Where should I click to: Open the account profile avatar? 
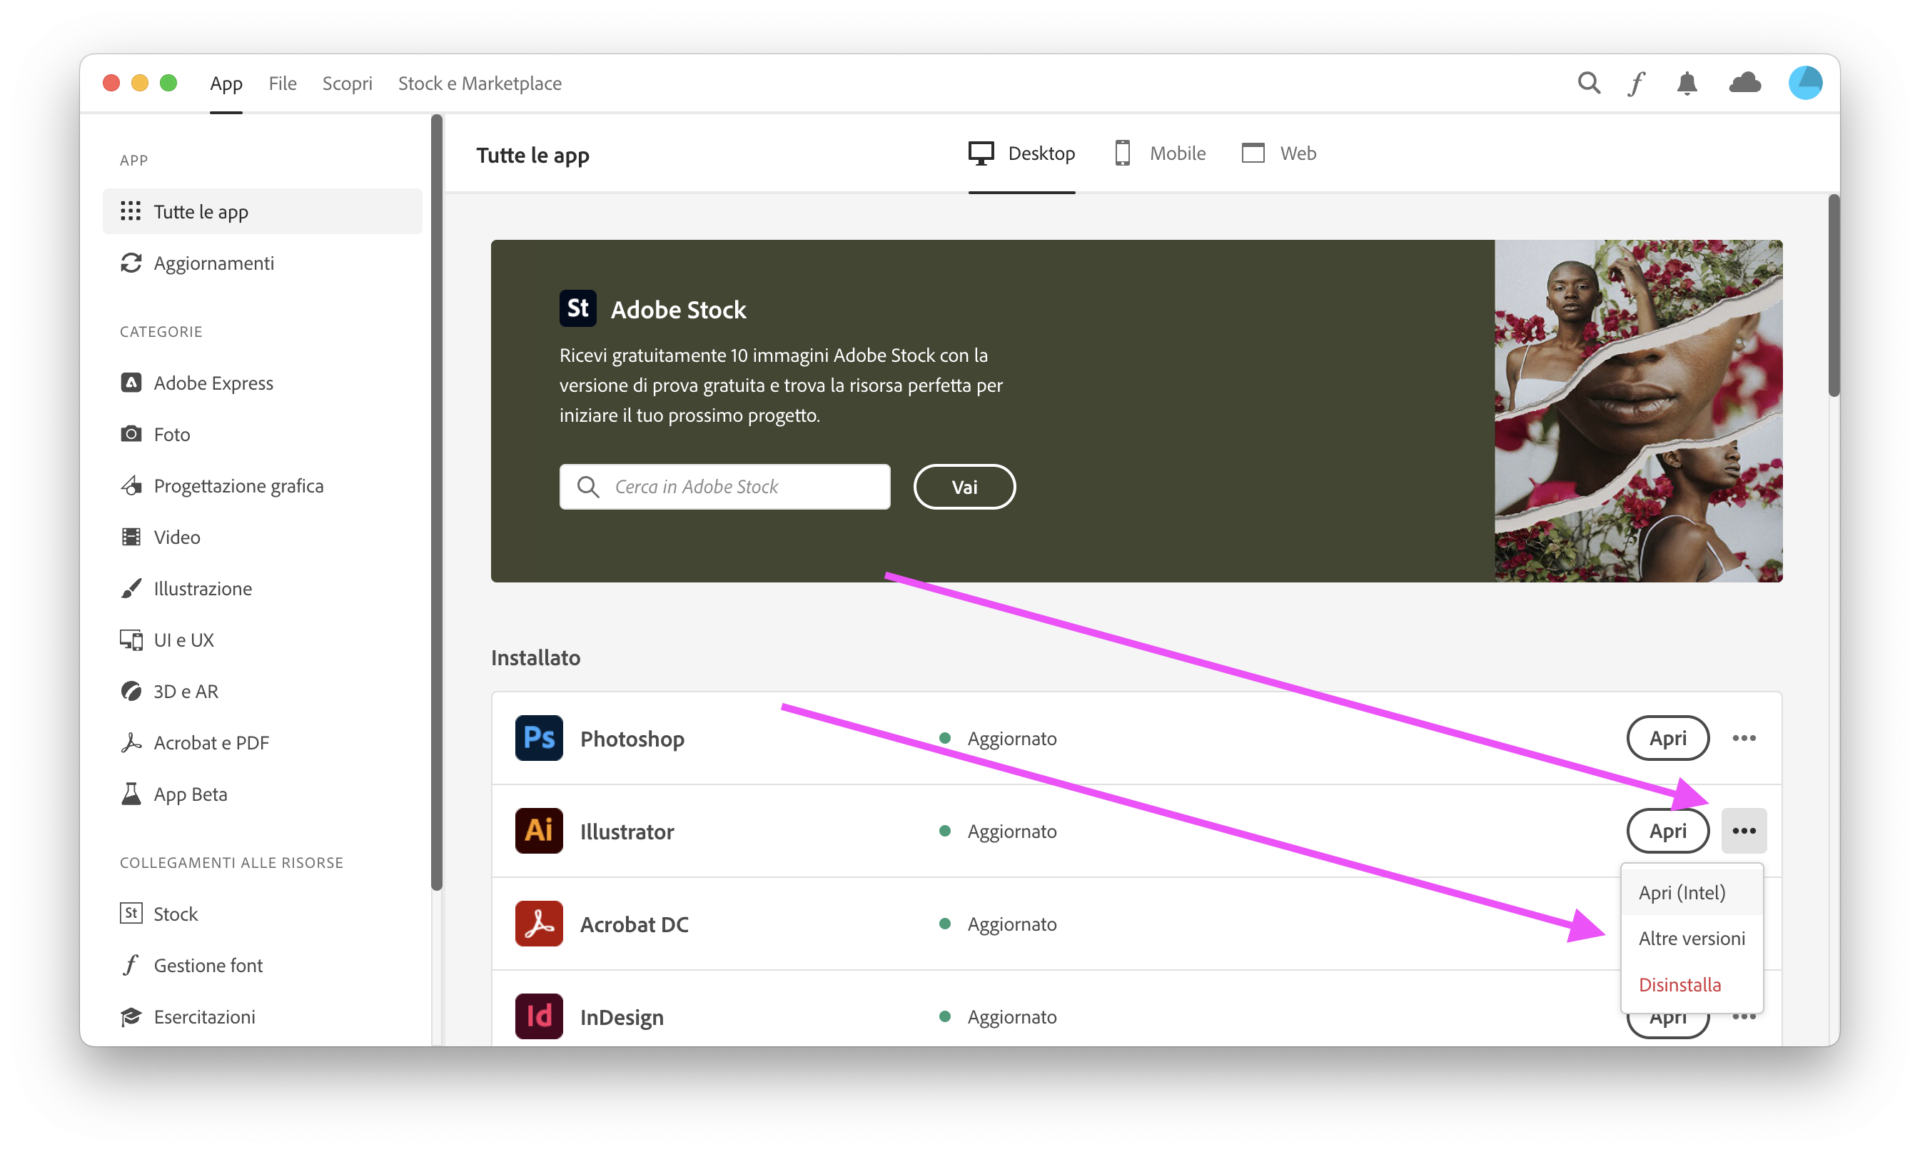1805,83
